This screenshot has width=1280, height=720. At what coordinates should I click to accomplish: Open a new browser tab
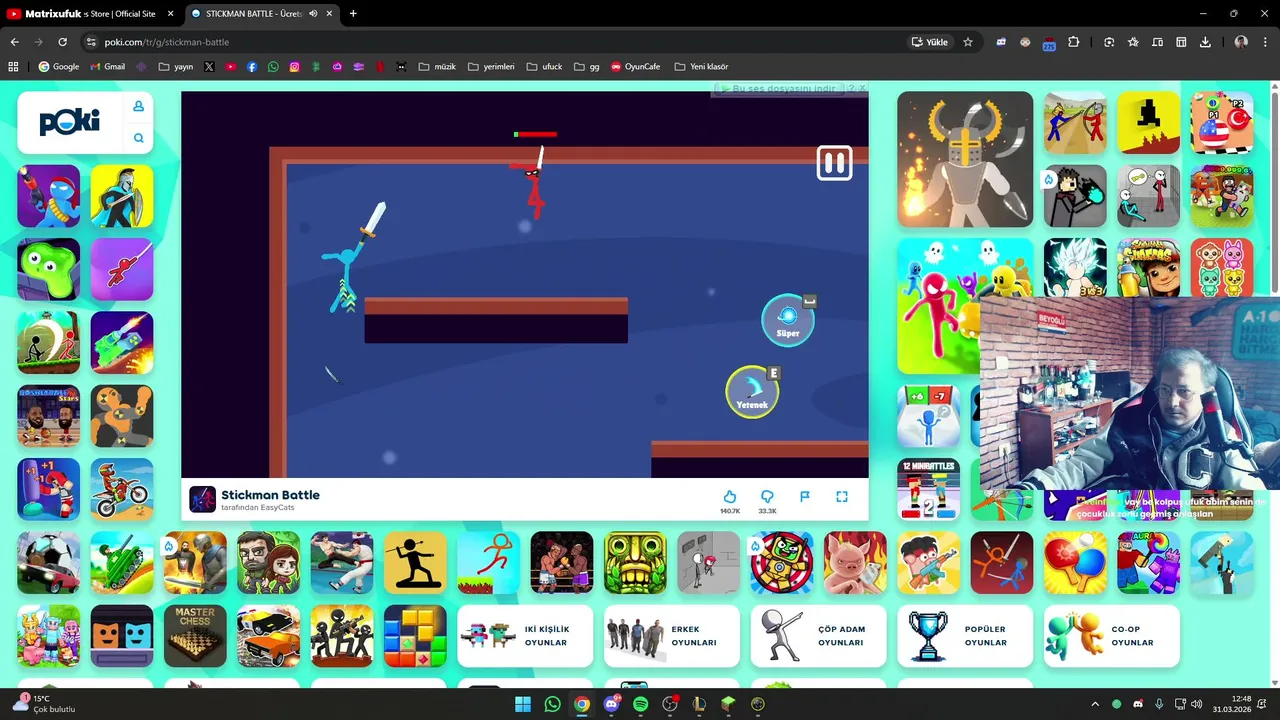(353, 14)
